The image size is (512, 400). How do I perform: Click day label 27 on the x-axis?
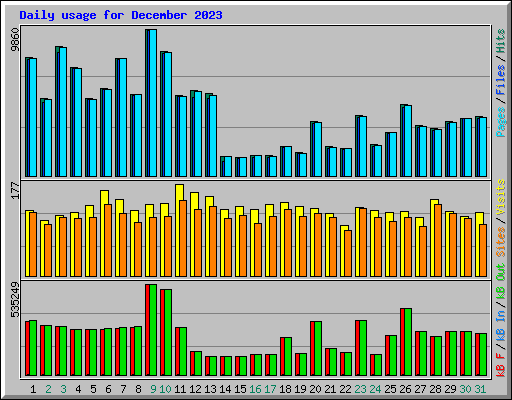tap(420, 389)
